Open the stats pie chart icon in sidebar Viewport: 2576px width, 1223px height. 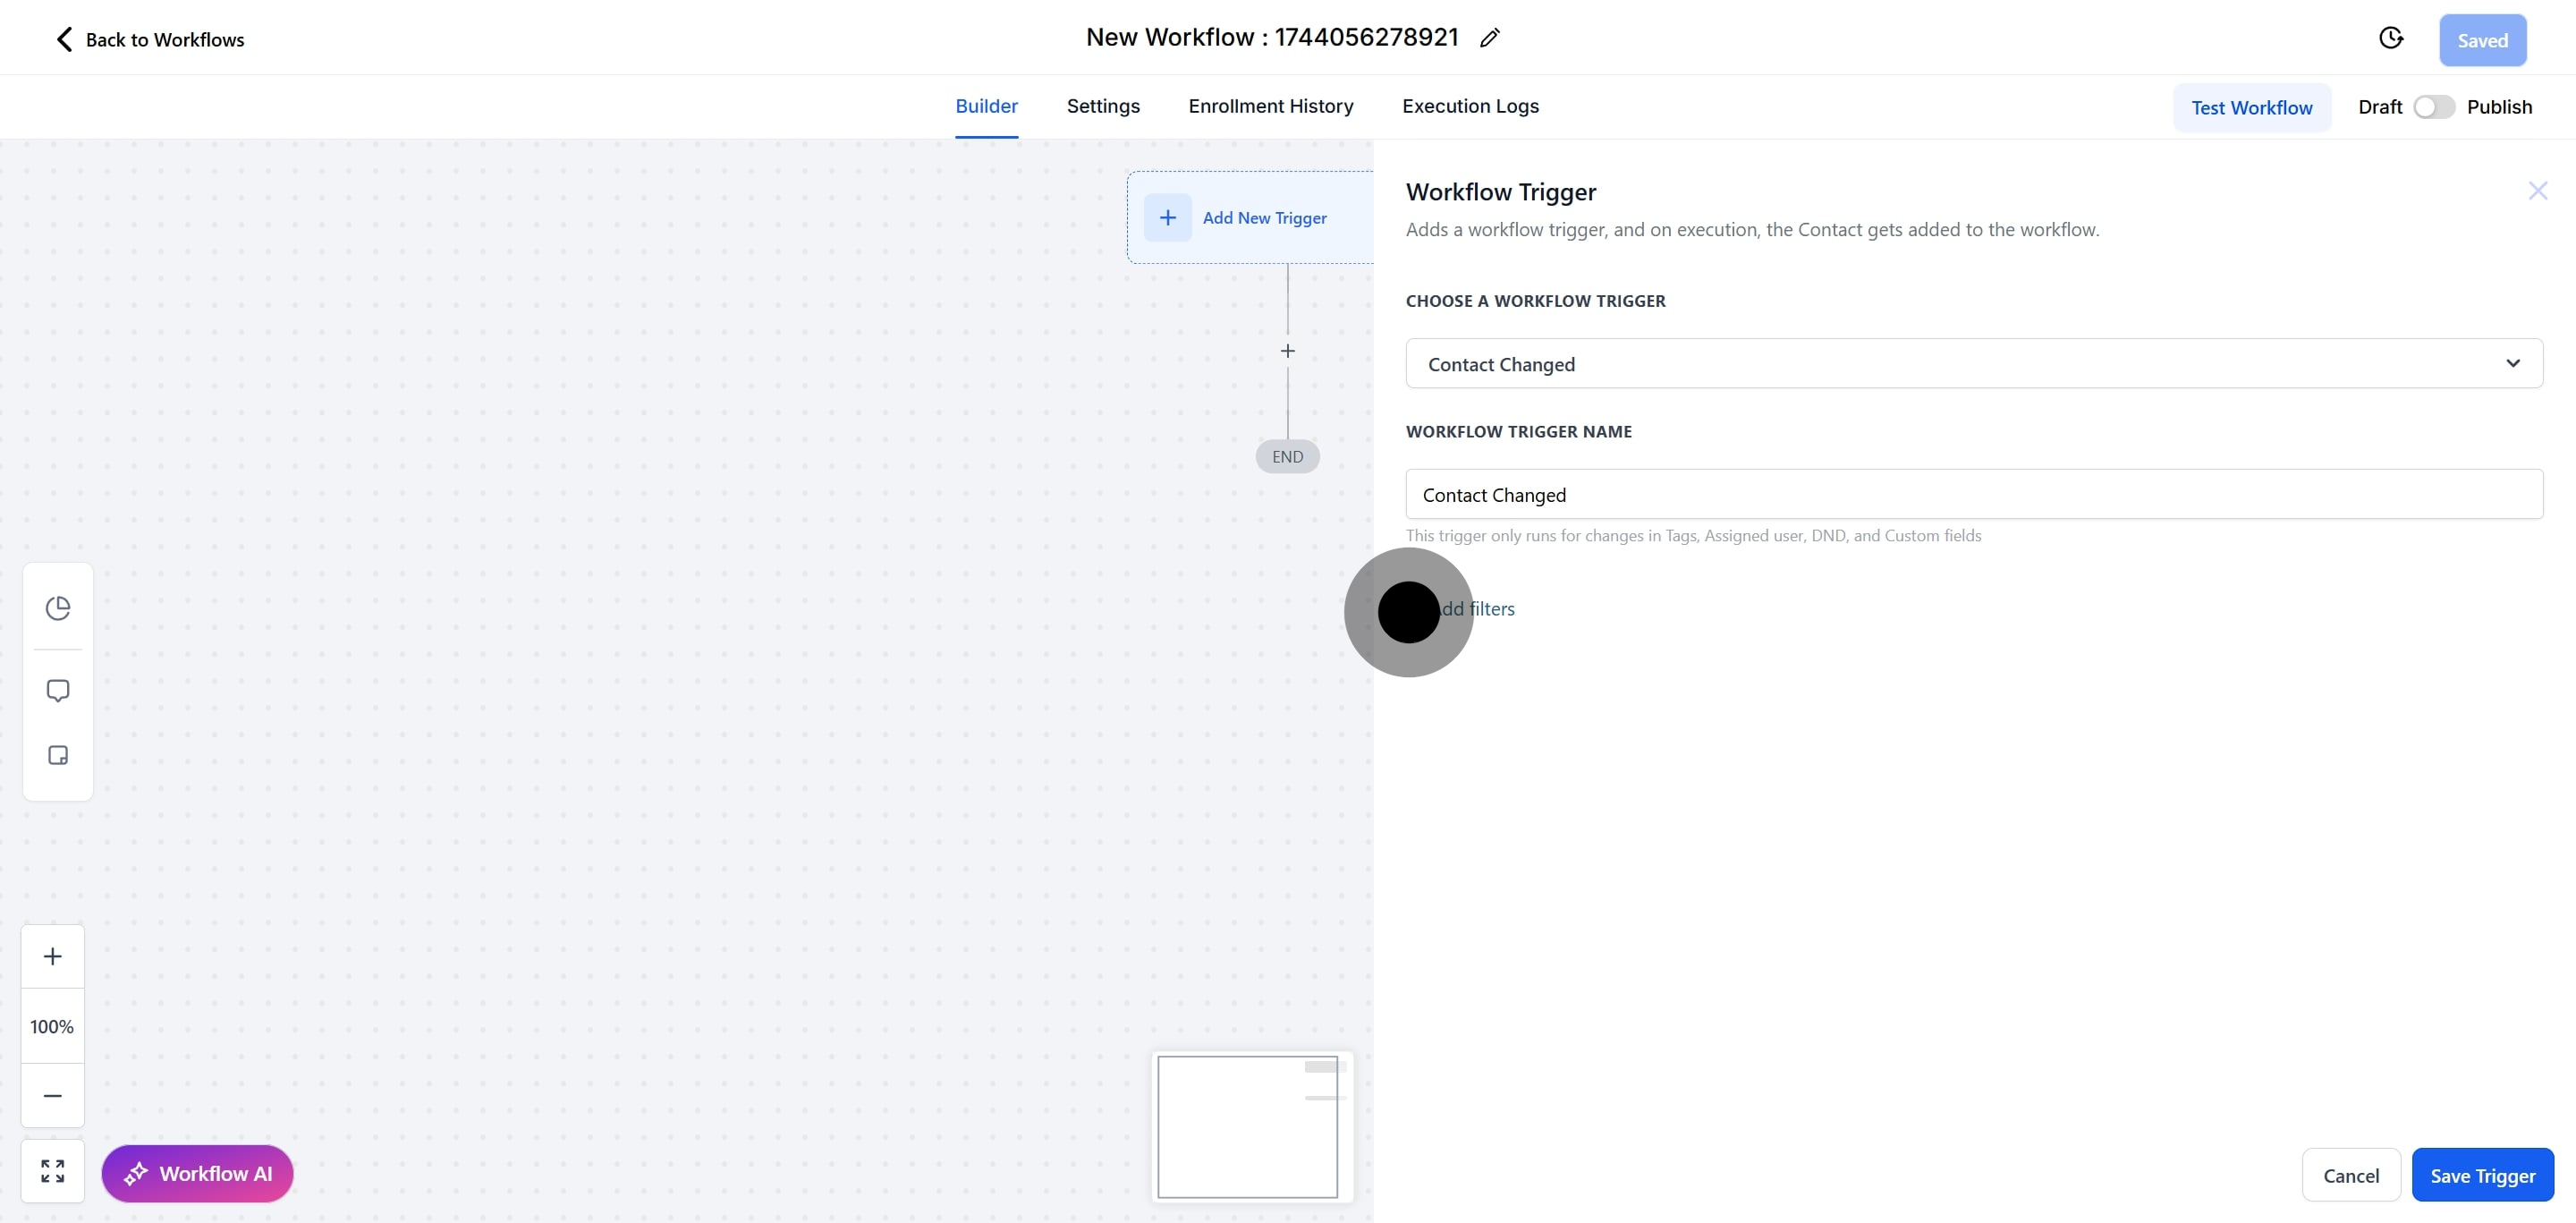58,608
